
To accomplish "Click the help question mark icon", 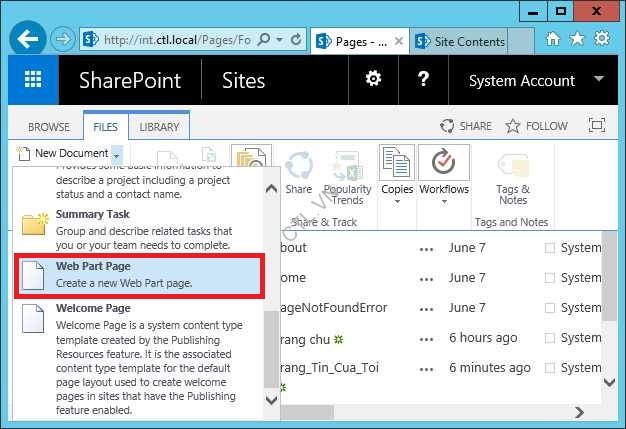I will pos(423,80).
